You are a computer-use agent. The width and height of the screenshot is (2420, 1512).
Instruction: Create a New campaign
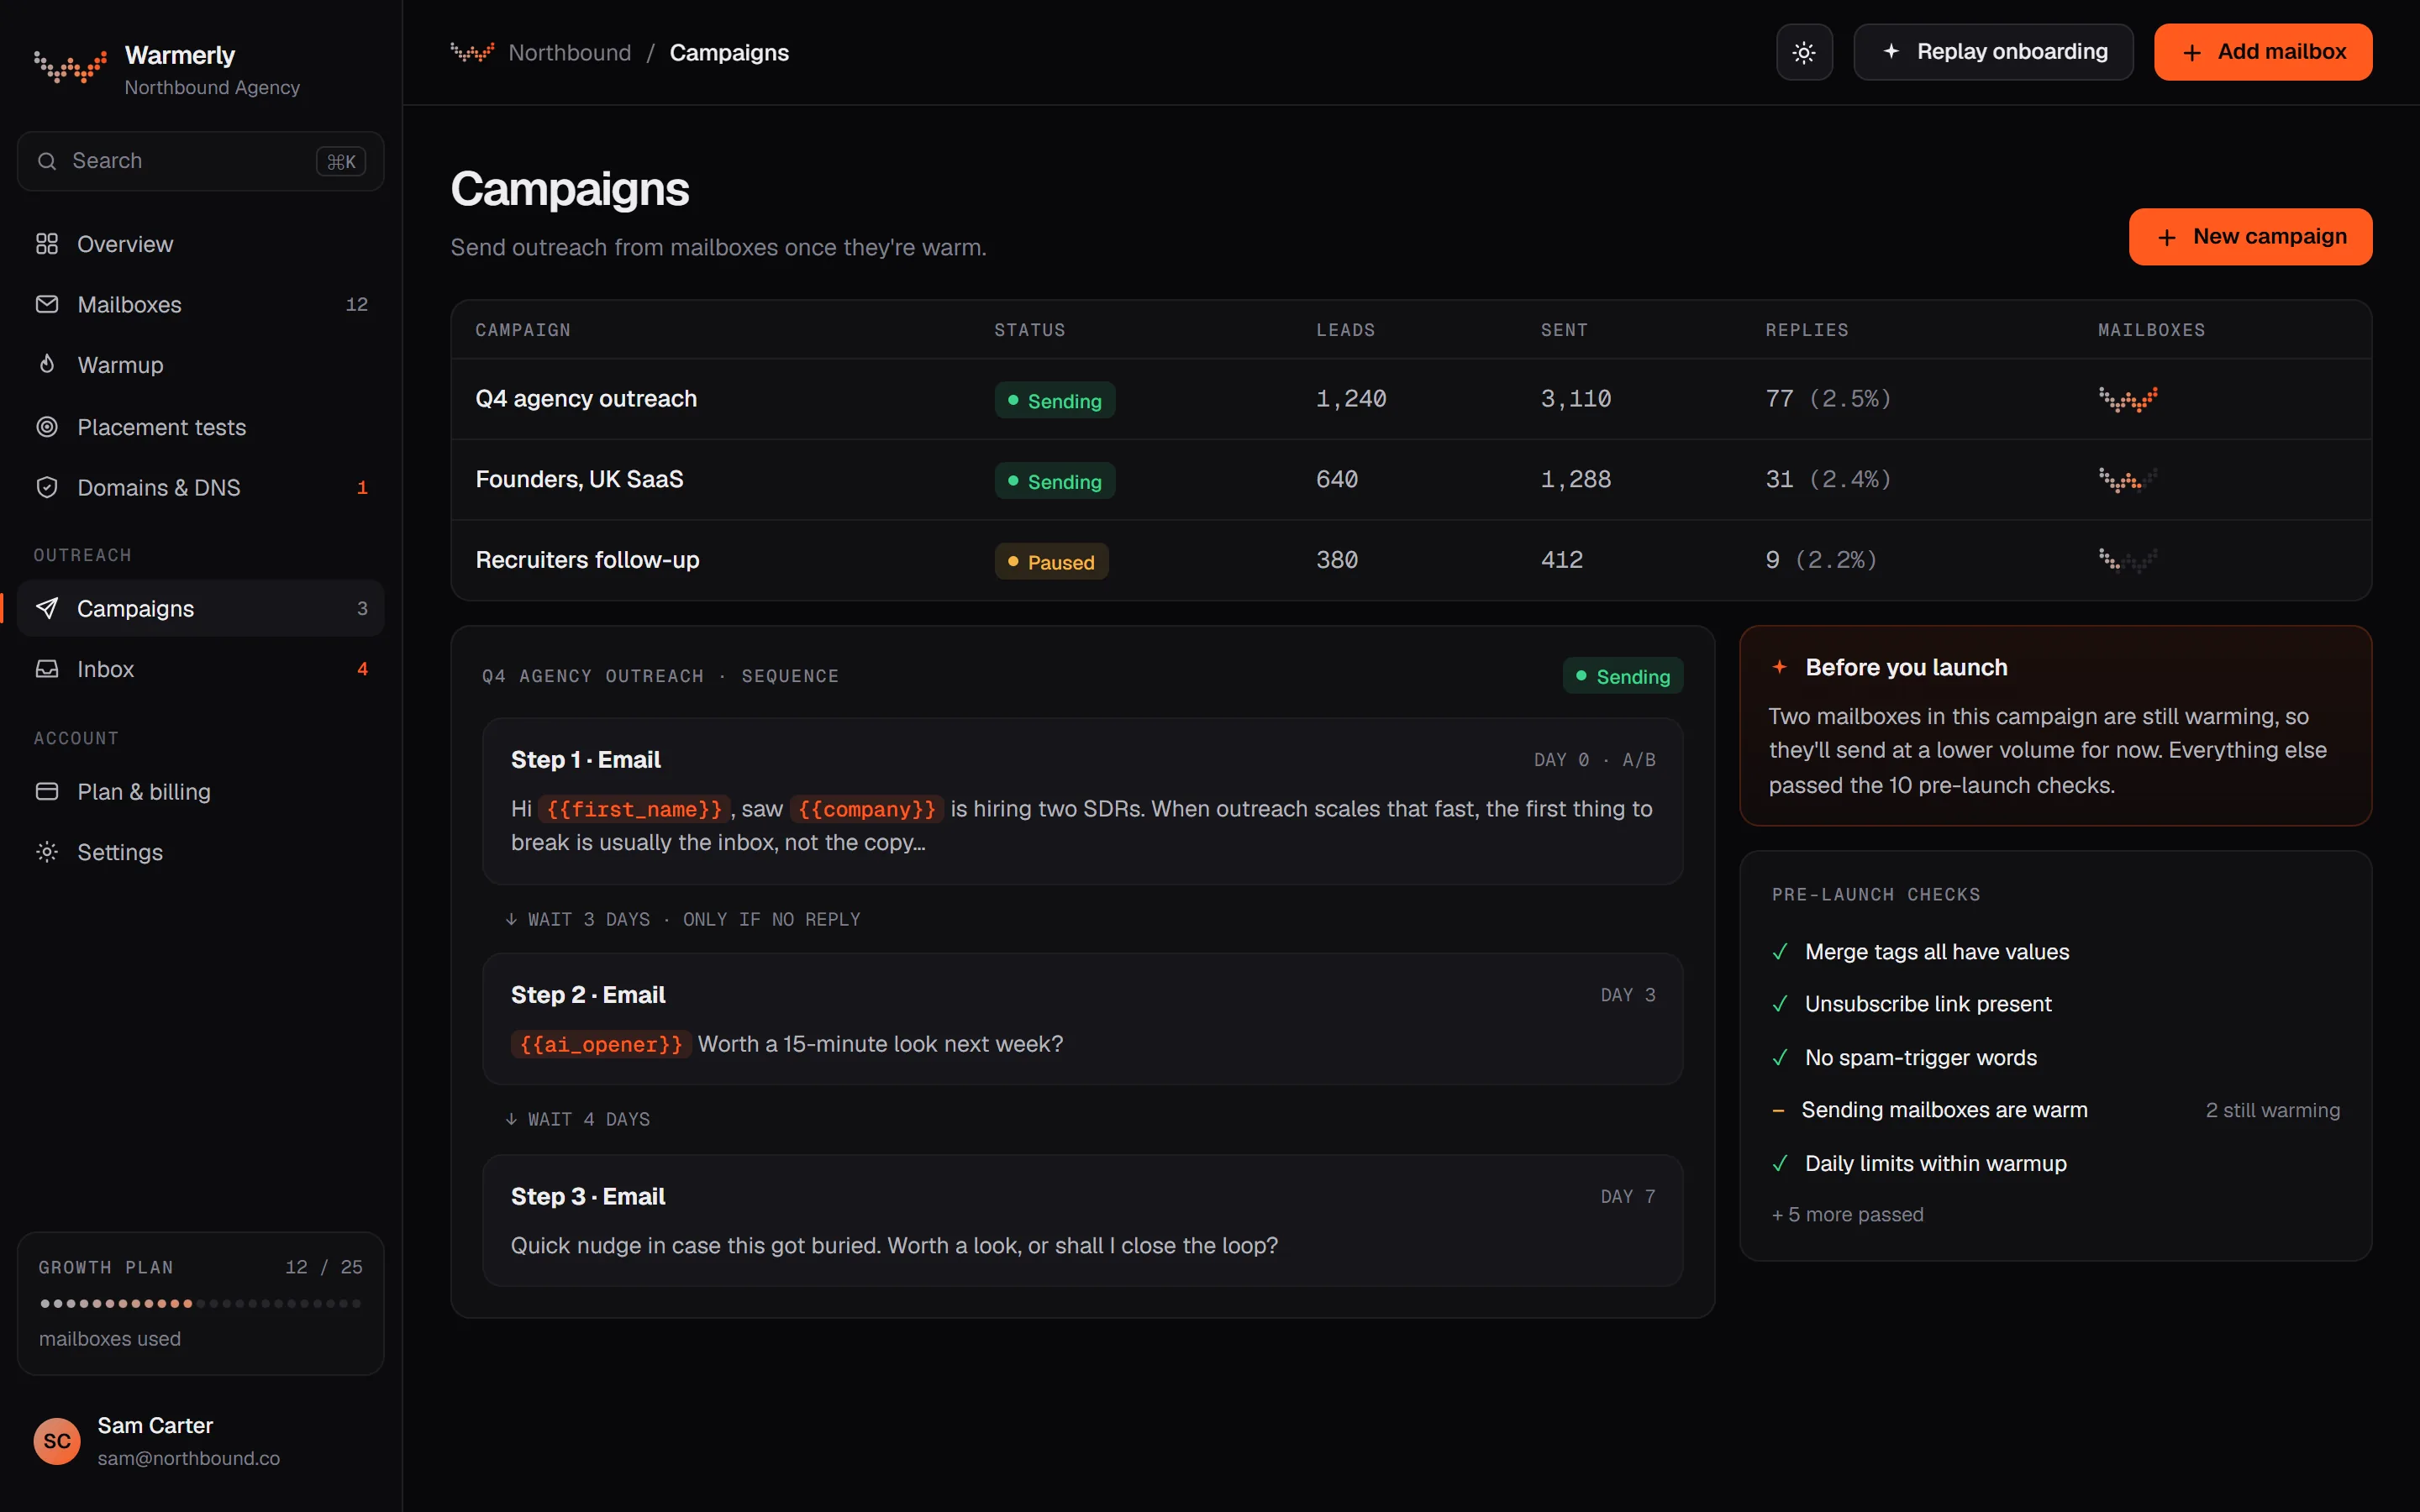point(2250,237)
